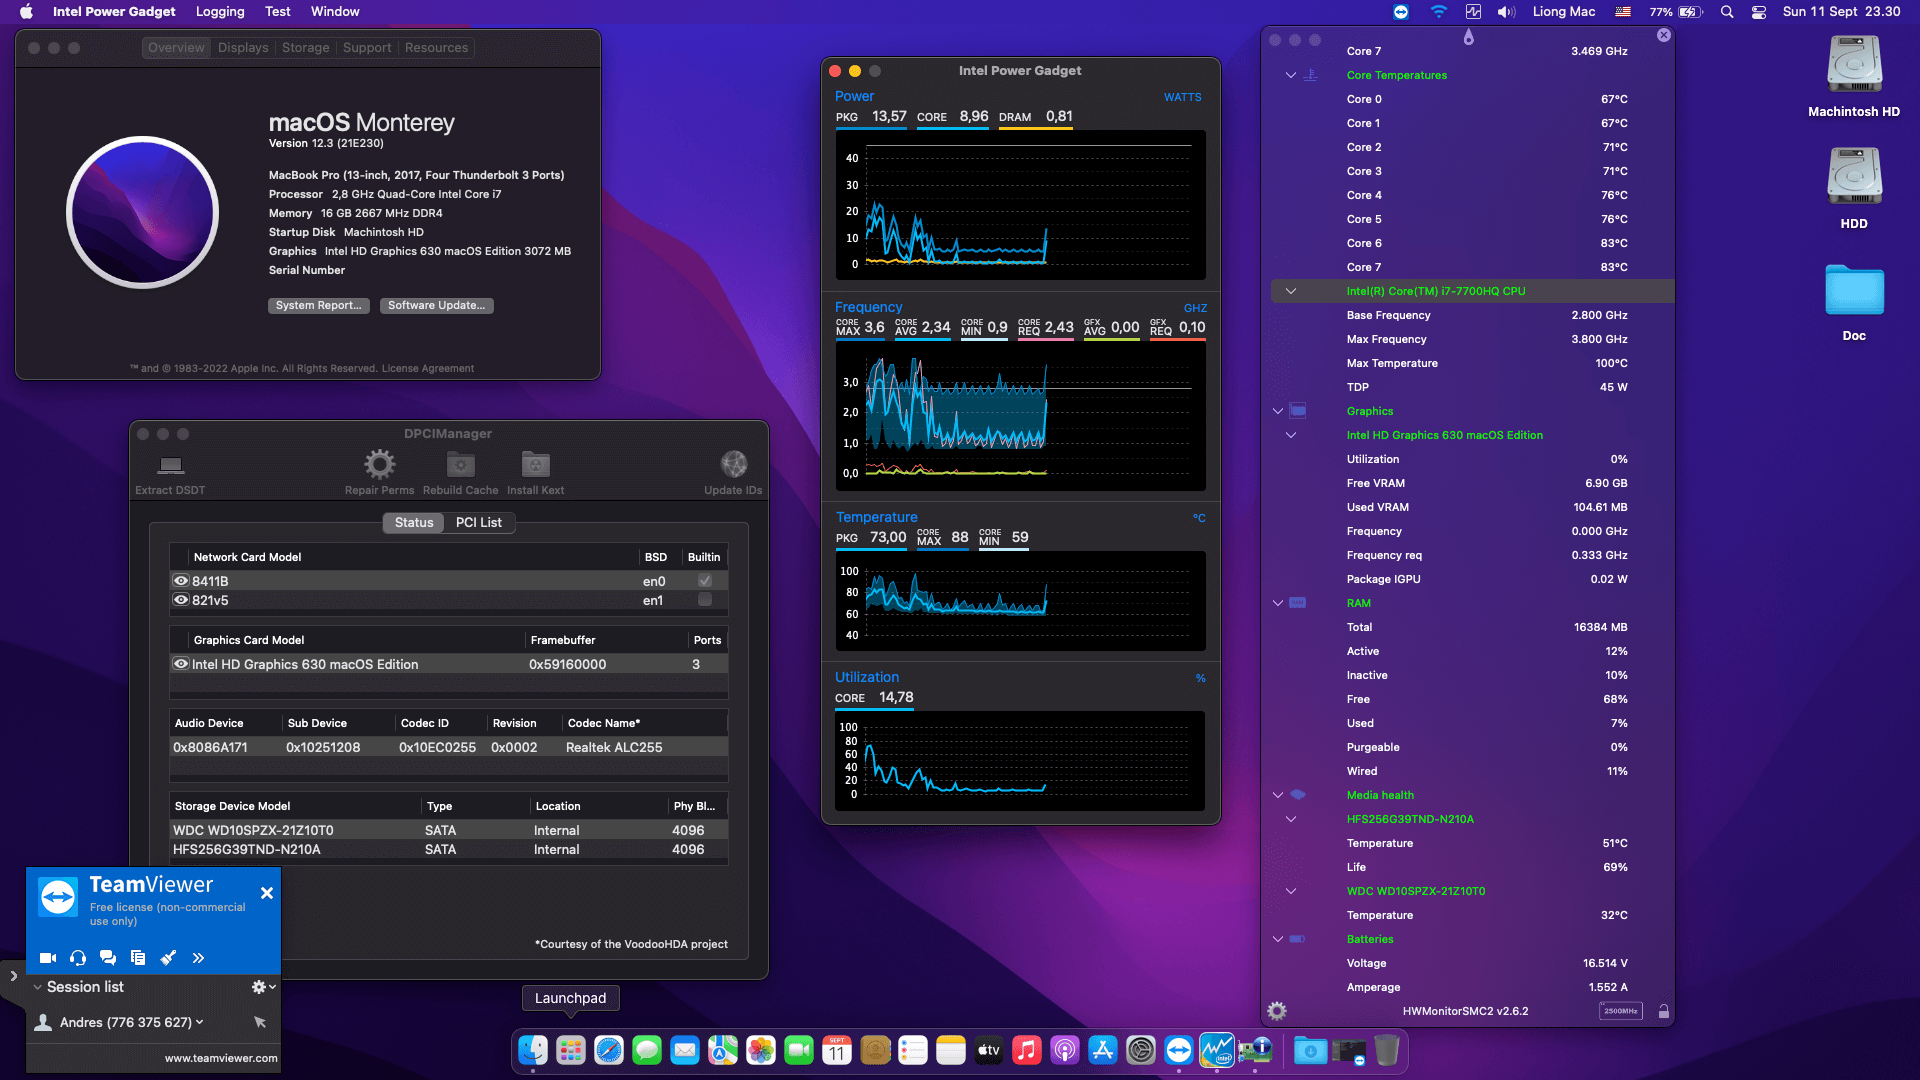This screenshot has height=1080, width=1920.
Task: Click the eye icon beside 821v5
Action: tap(181, 600)
